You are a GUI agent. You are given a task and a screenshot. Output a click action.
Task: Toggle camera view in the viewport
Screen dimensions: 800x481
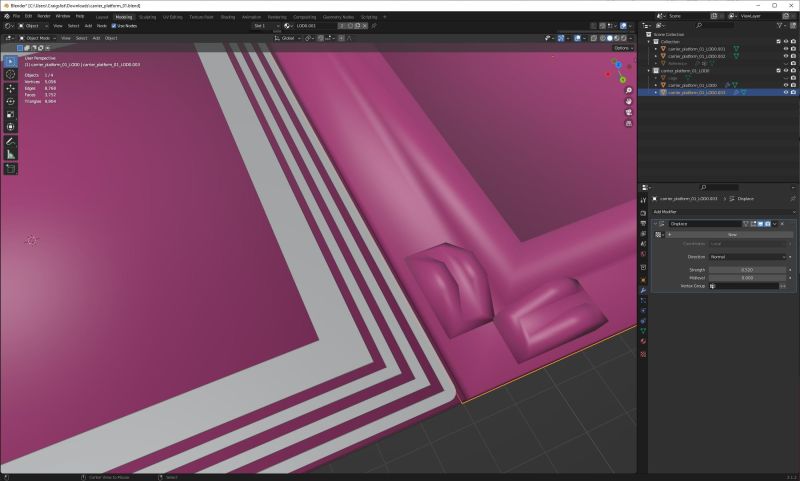tap(629, 112)
